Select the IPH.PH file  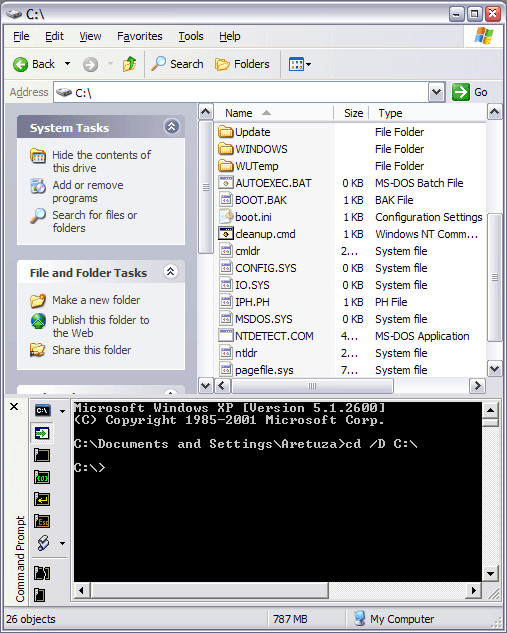(x=252, y=302)
